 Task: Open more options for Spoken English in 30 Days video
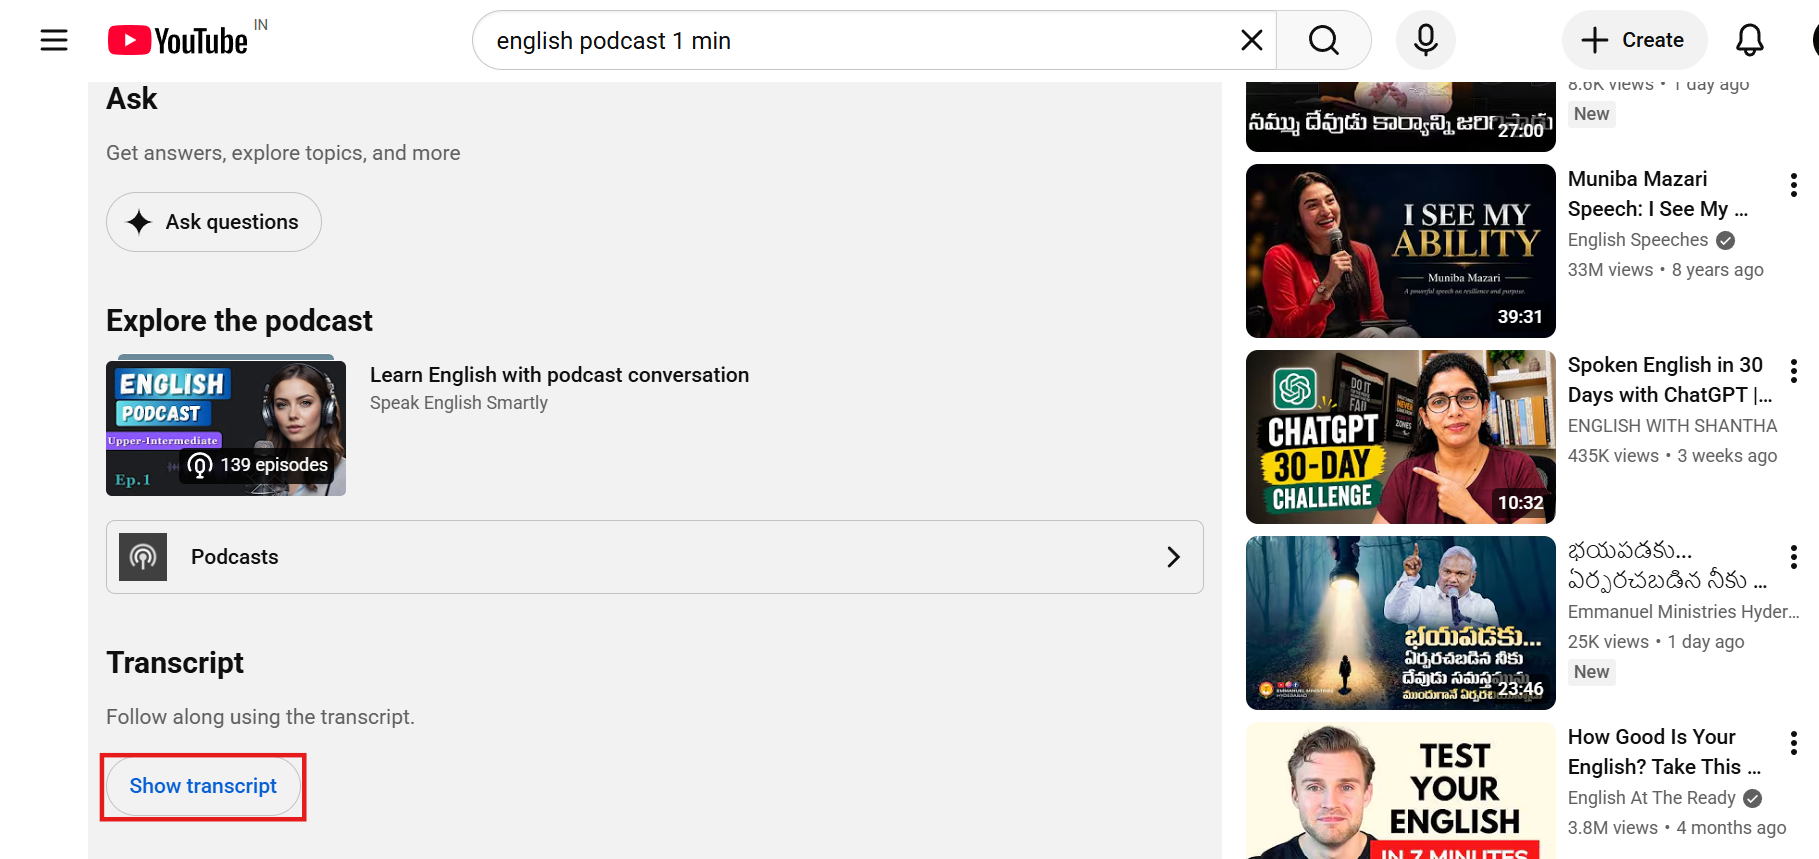pyautogui.click(x=1793, y=371)
